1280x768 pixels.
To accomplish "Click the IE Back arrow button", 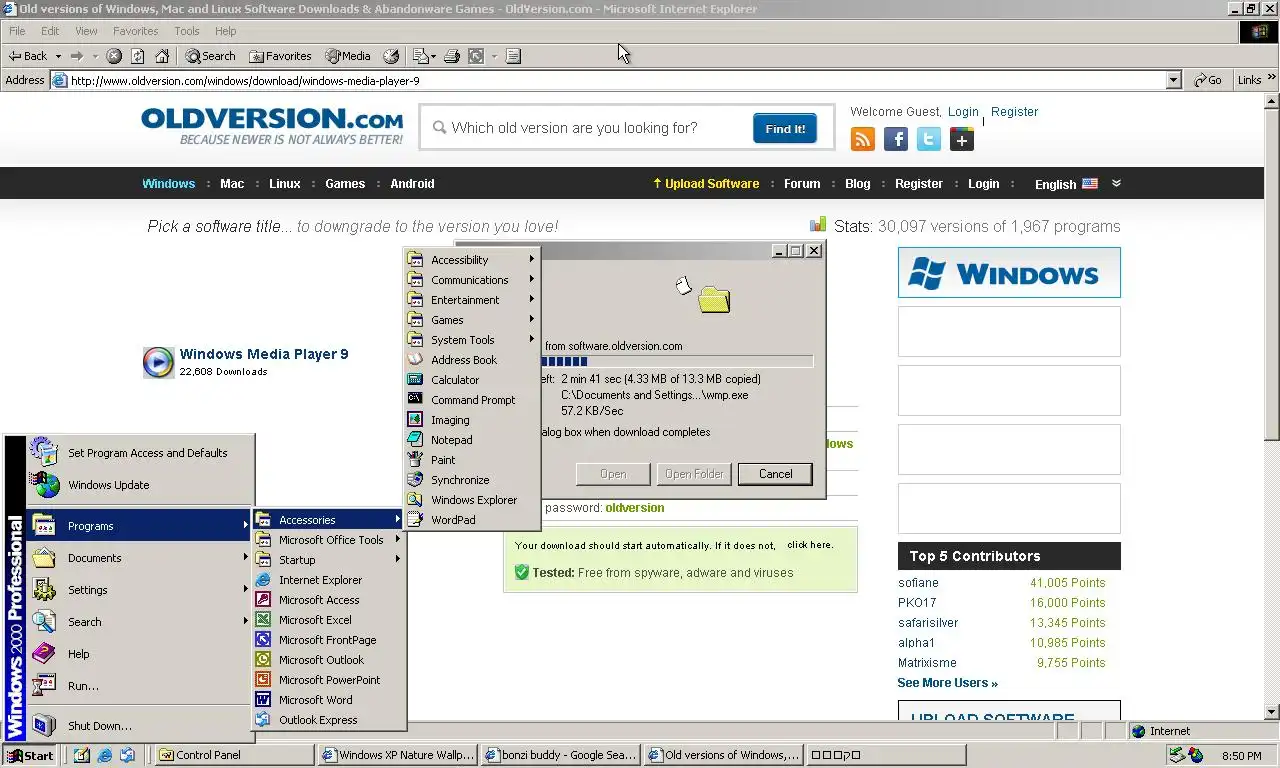I will click(x=28, y=56).
